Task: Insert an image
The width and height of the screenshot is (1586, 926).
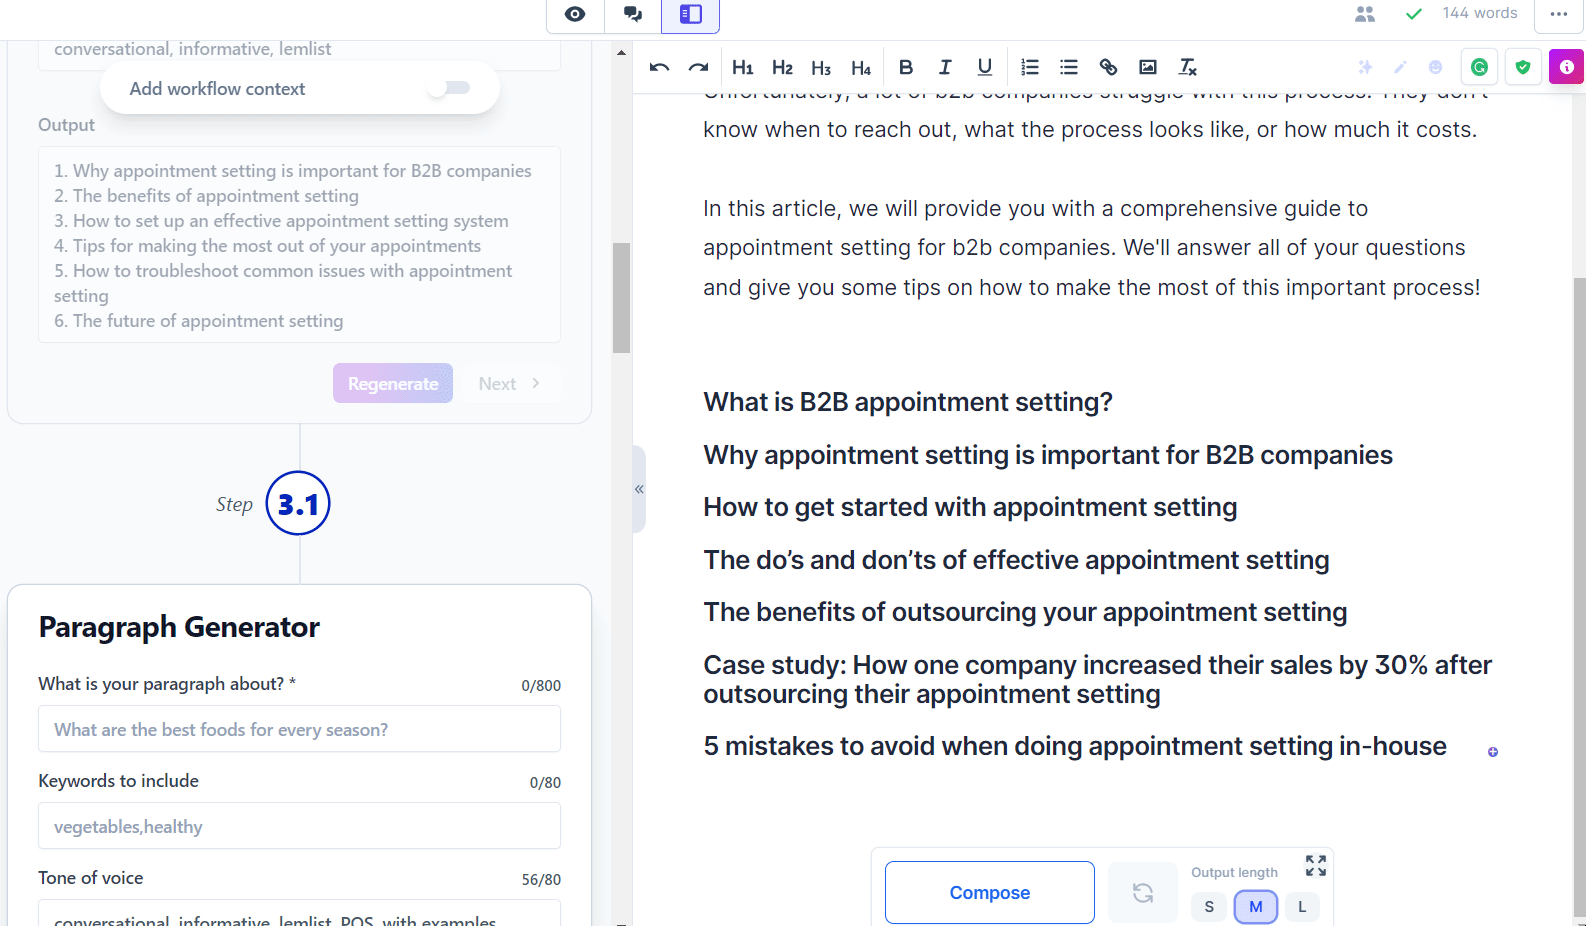Action: (1148, 67)
